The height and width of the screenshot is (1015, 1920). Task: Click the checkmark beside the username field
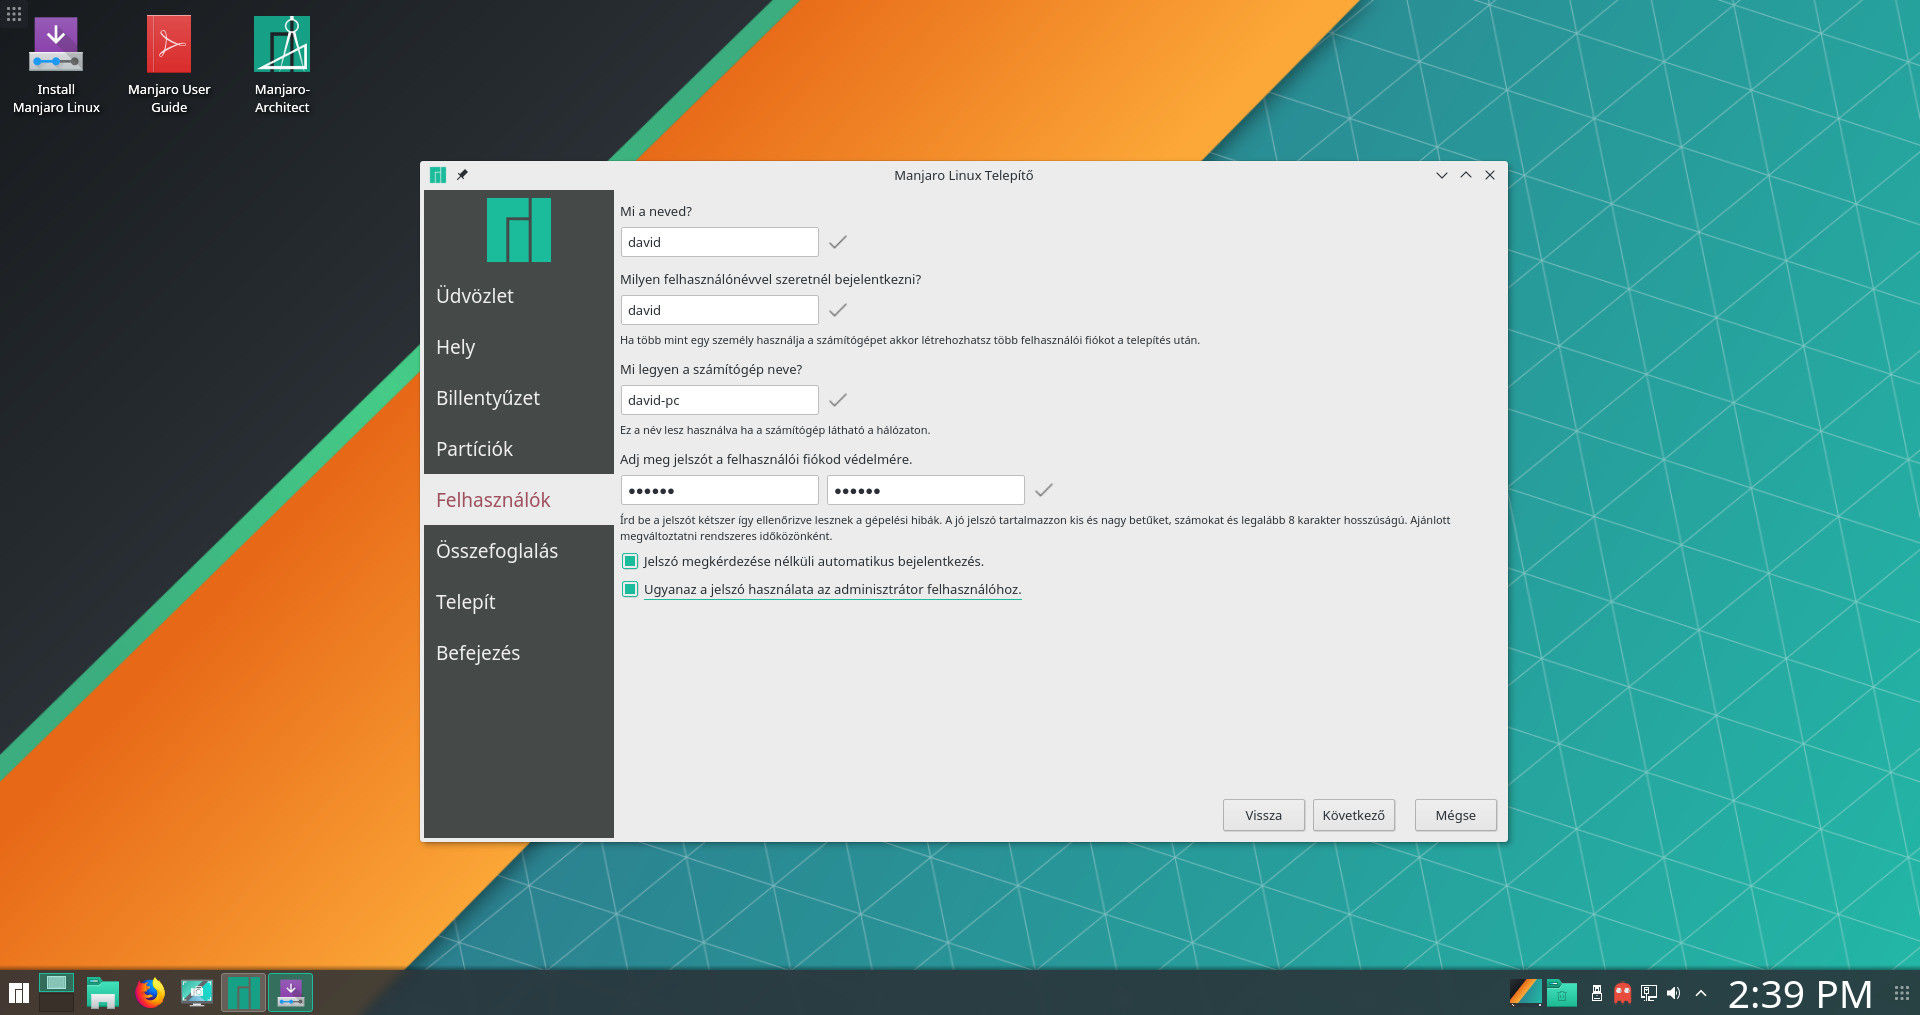coord(838,310)
